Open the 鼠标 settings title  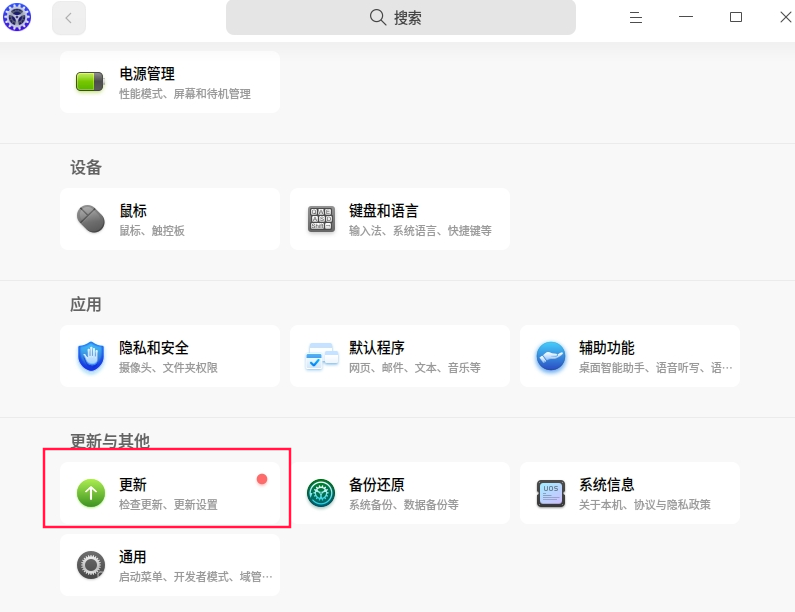(x=133, y=211)
